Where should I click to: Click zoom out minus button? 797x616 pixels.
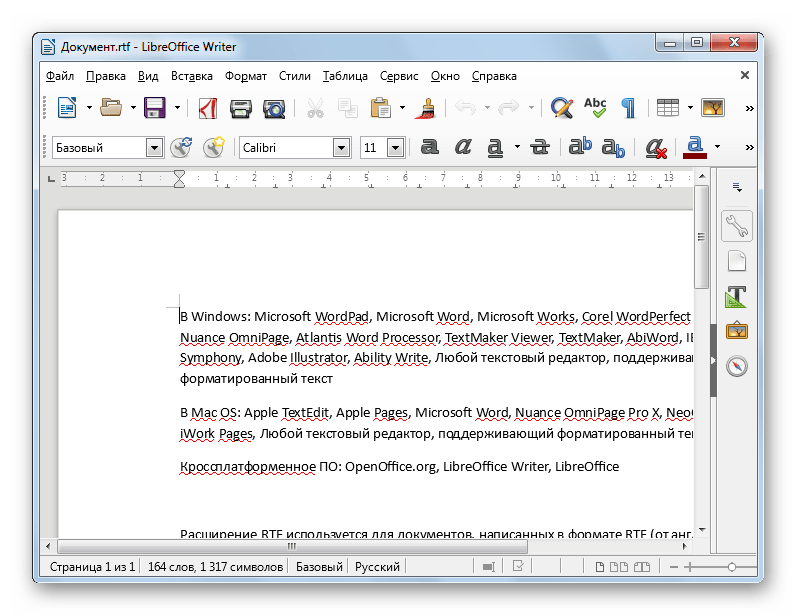[674, 567]
